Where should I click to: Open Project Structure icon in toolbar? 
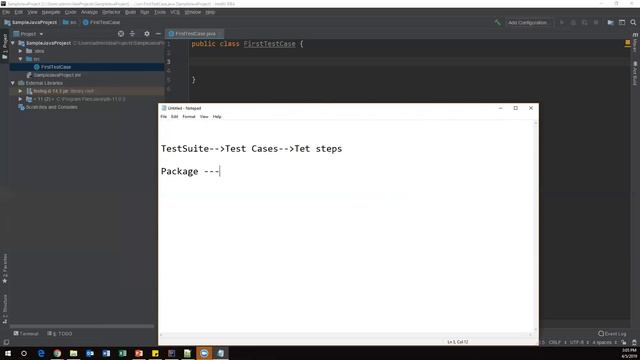[610, 22]
